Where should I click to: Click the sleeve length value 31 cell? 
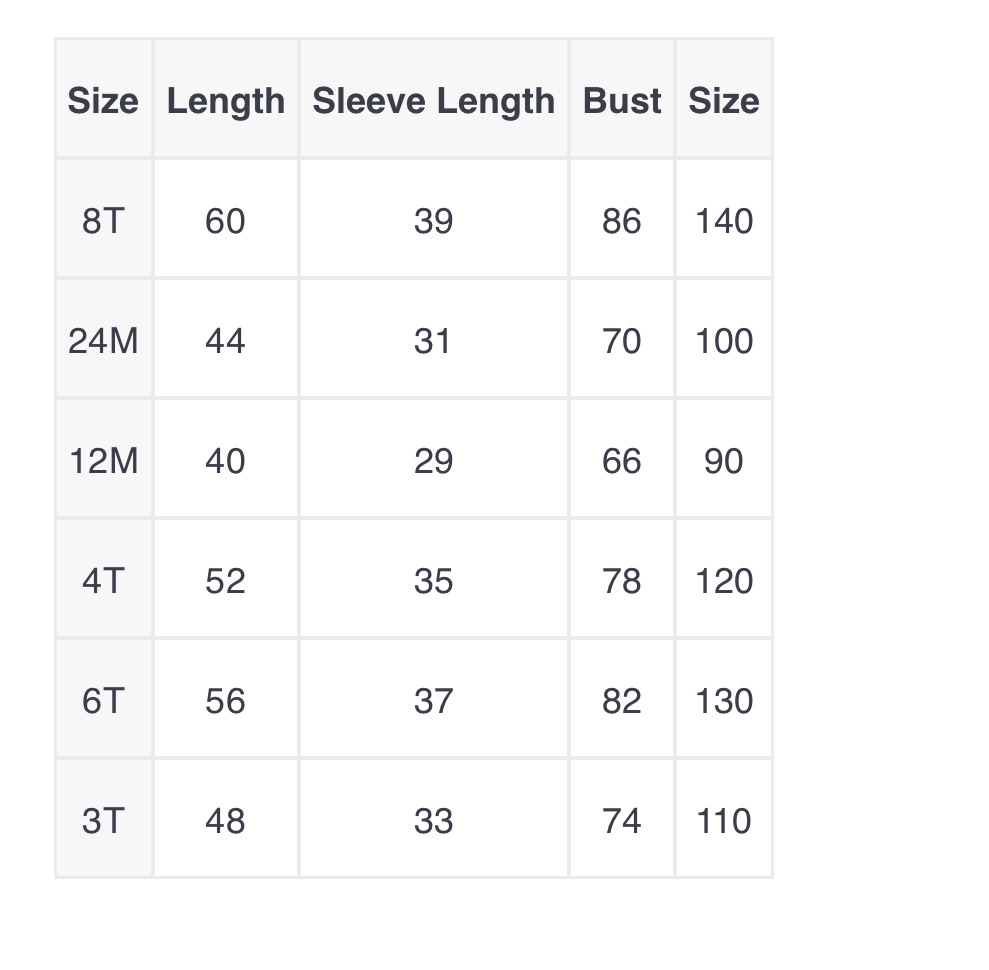pos(434,338)
